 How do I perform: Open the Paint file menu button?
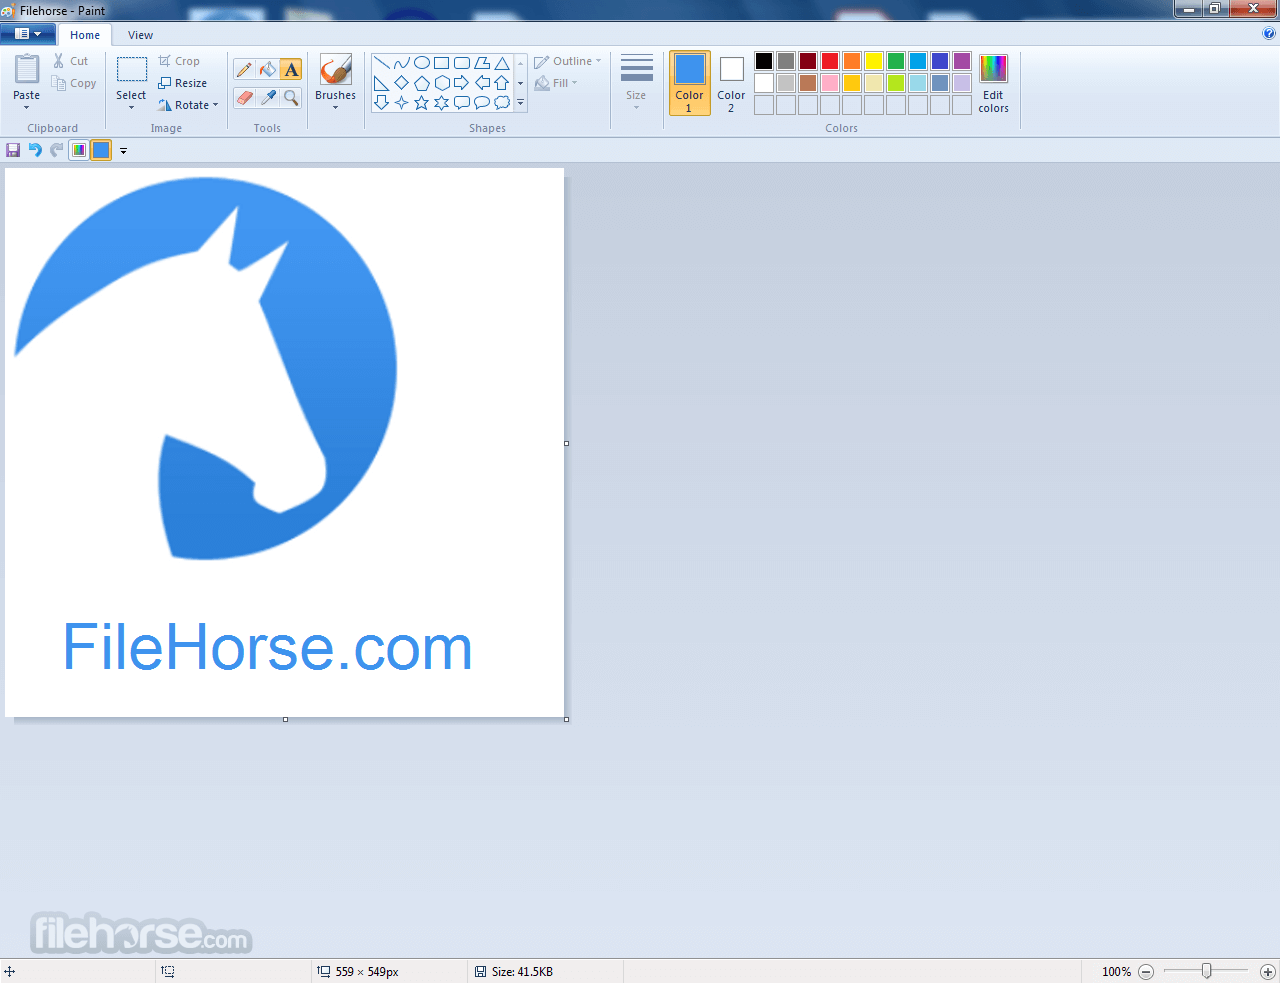point(28,34)
